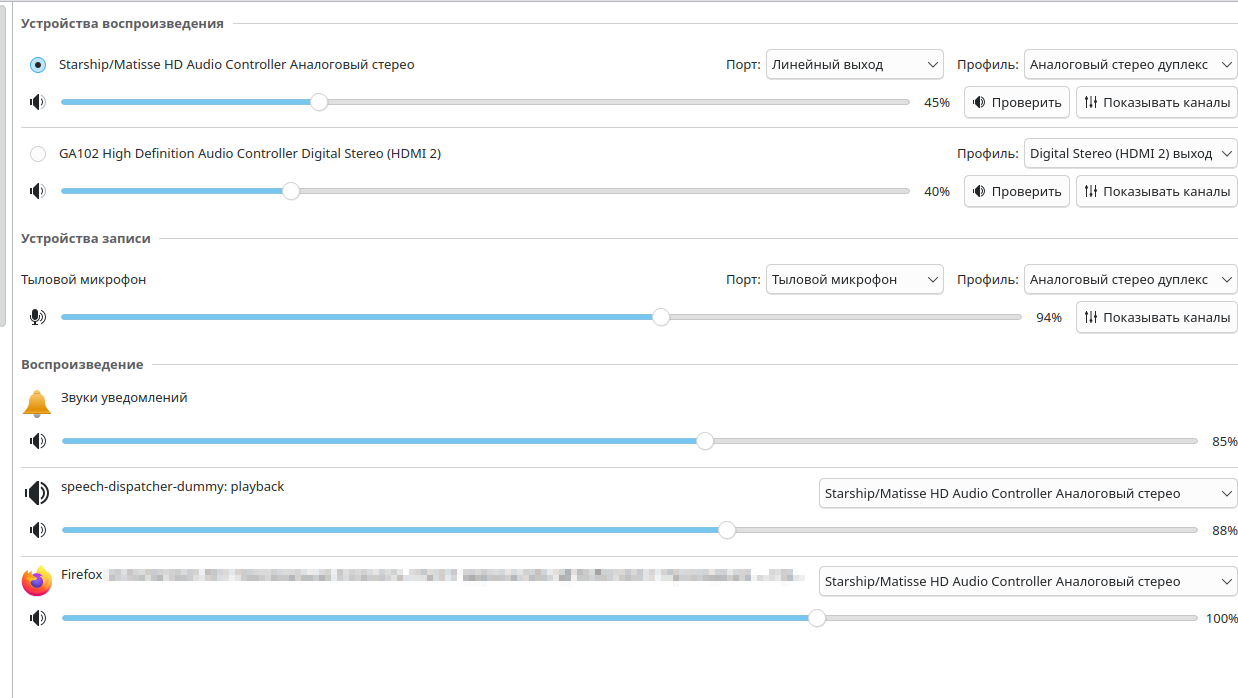
Task: Select Starship/Matisse as default output device
Action: [38, 65]
